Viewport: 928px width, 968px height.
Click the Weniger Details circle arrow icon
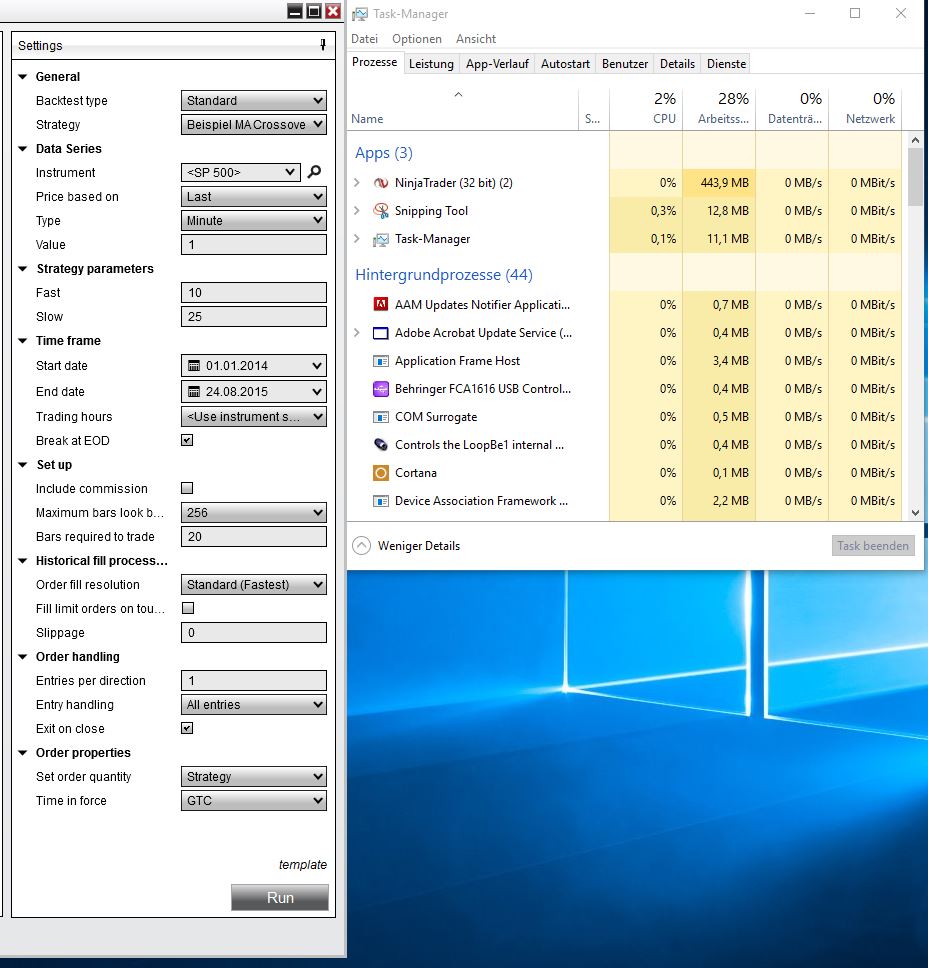tap(361, 546)
